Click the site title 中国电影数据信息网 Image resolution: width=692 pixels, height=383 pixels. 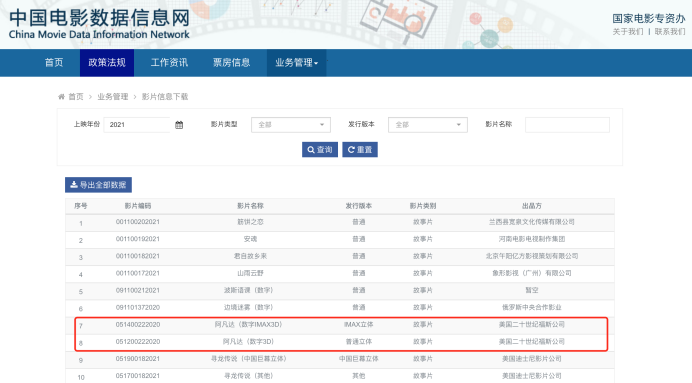[x=99, y=18]
